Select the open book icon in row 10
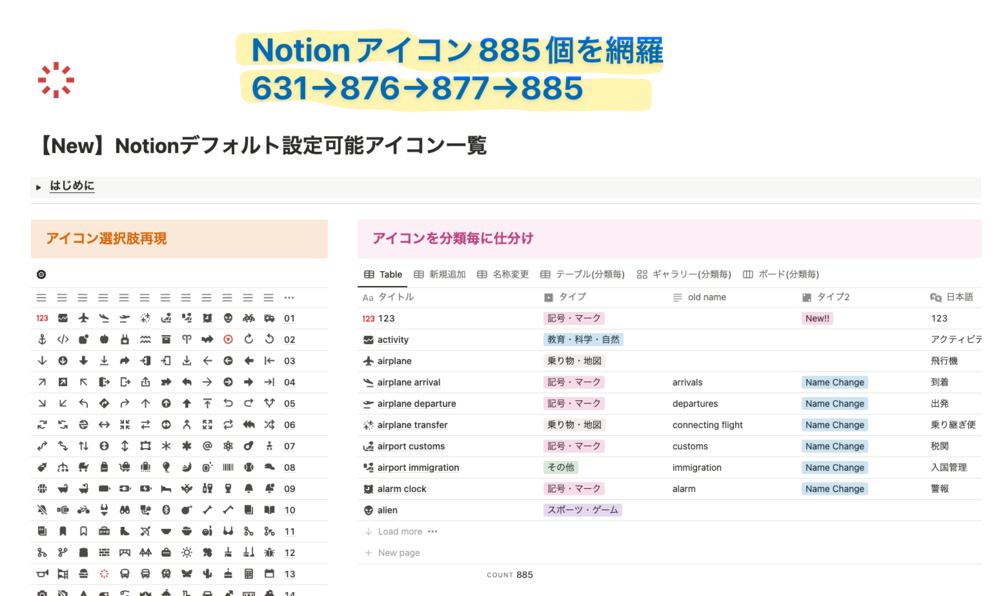This screenshot has width=1005, height=596. tap(269, 510)
